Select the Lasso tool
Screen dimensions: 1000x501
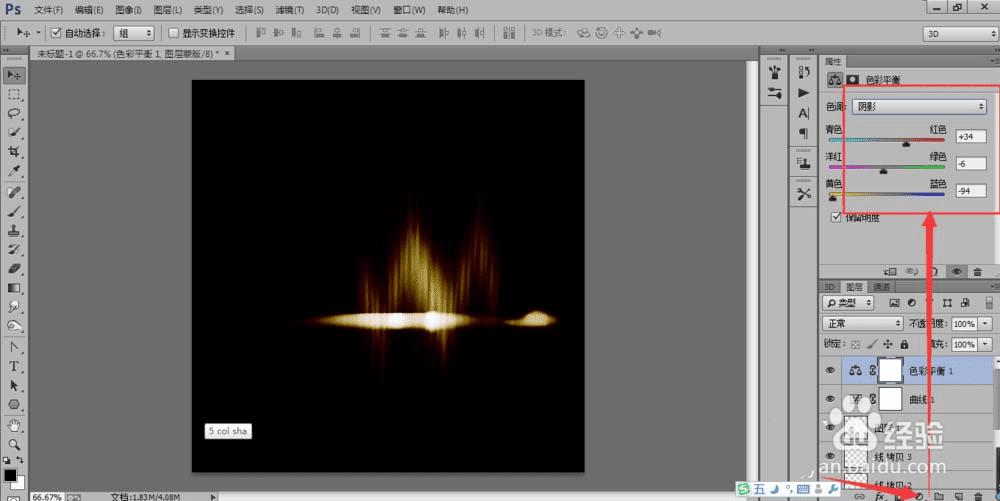pos(13,113)
